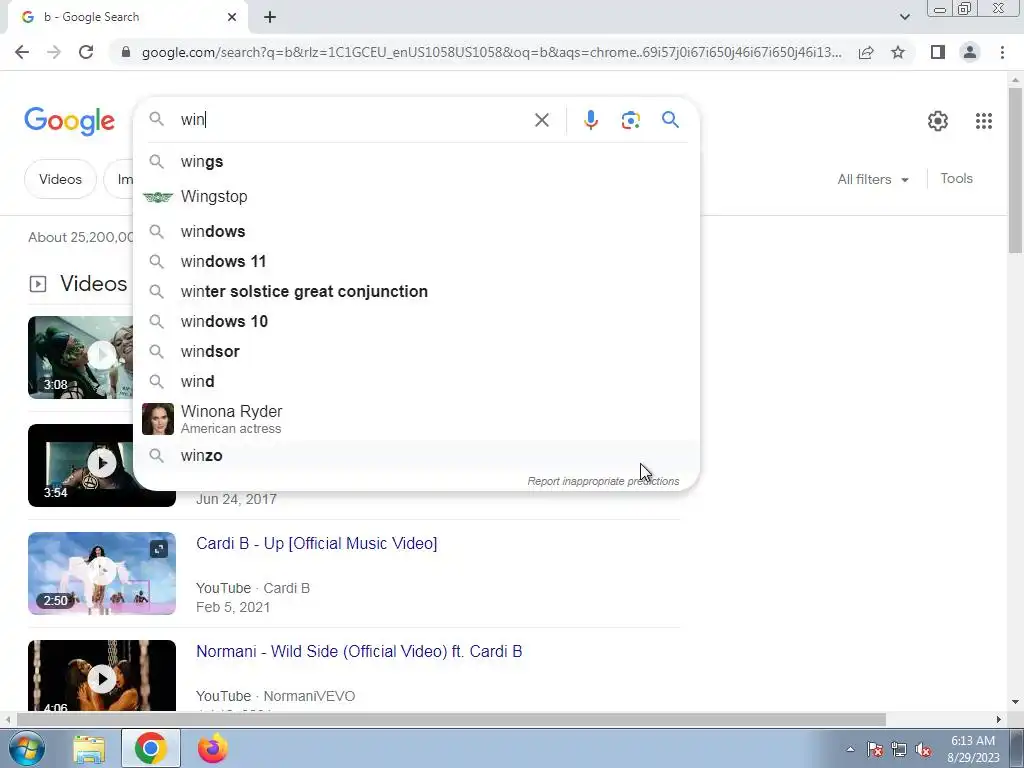Select the Wingstop suggestion
The width and height of the screenshot is (1024, 768).
point(416,197)
